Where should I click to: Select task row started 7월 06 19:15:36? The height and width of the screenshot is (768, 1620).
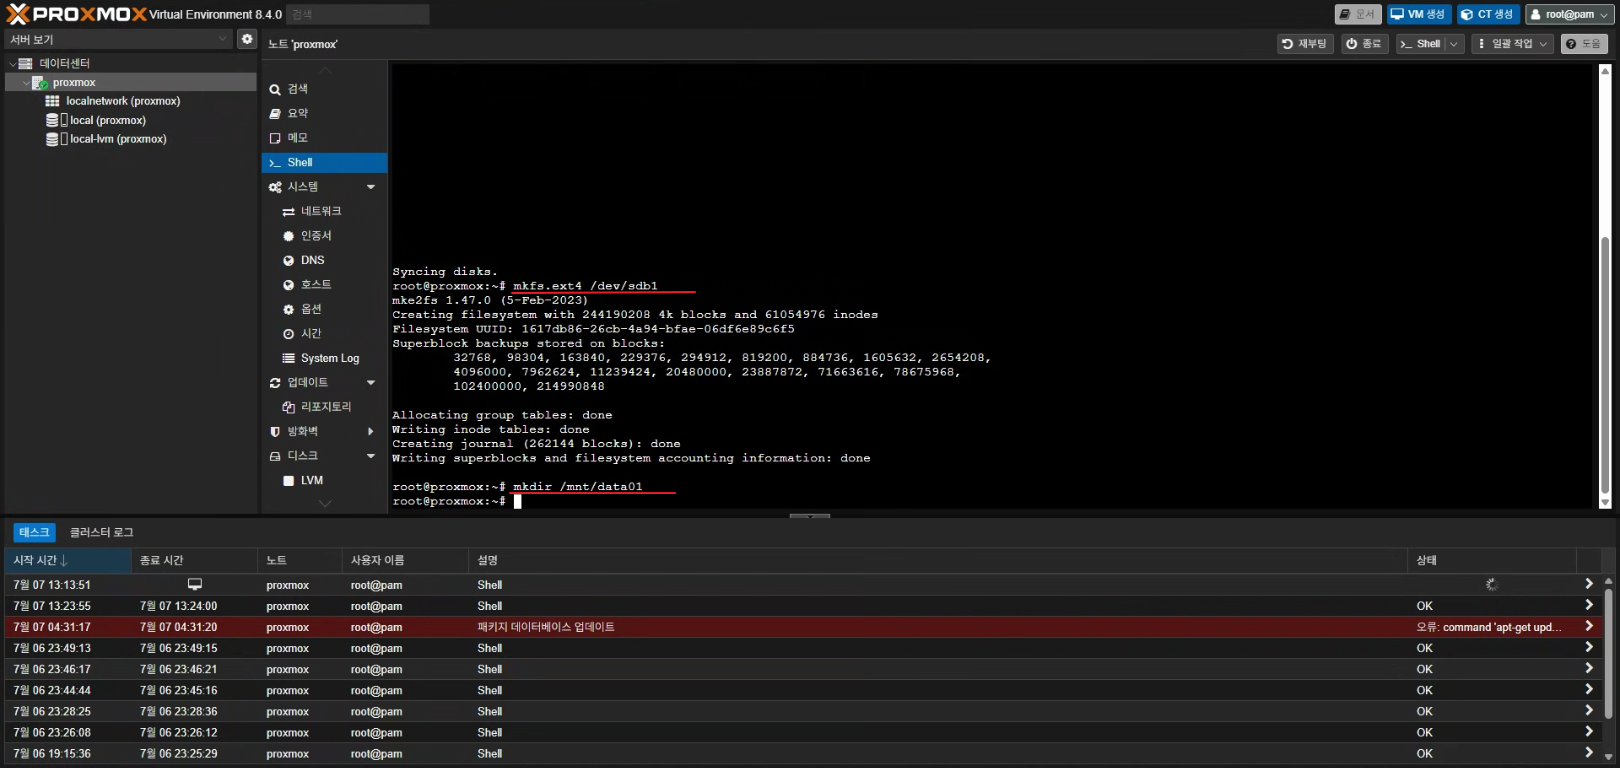803,754
